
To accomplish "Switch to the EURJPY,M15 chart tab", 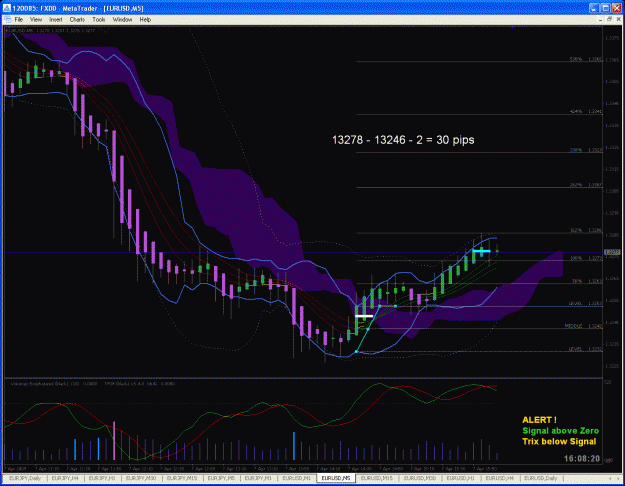I will 182,478.
